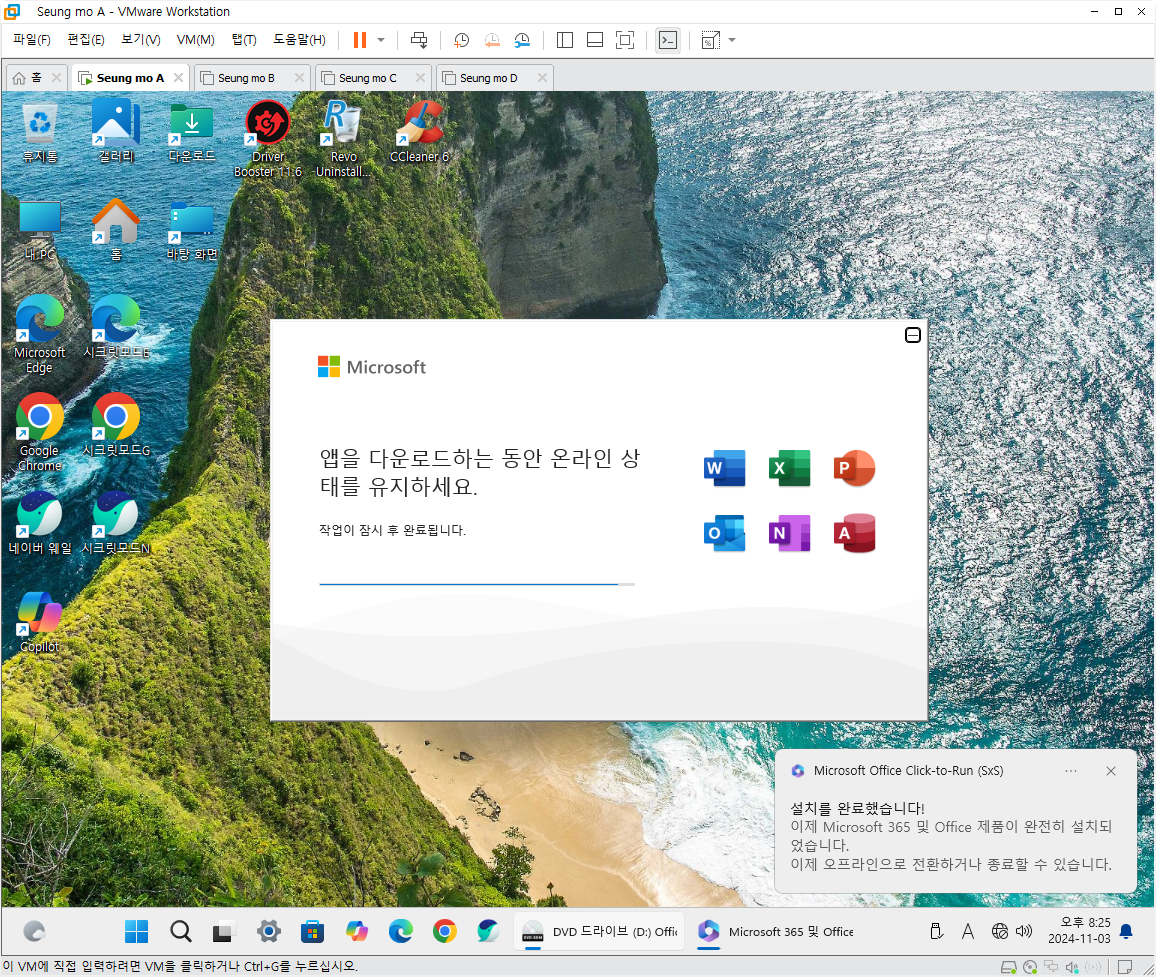
Task: Expand the stretch guest dropdown arrow
Action: [x=732, y=40]
